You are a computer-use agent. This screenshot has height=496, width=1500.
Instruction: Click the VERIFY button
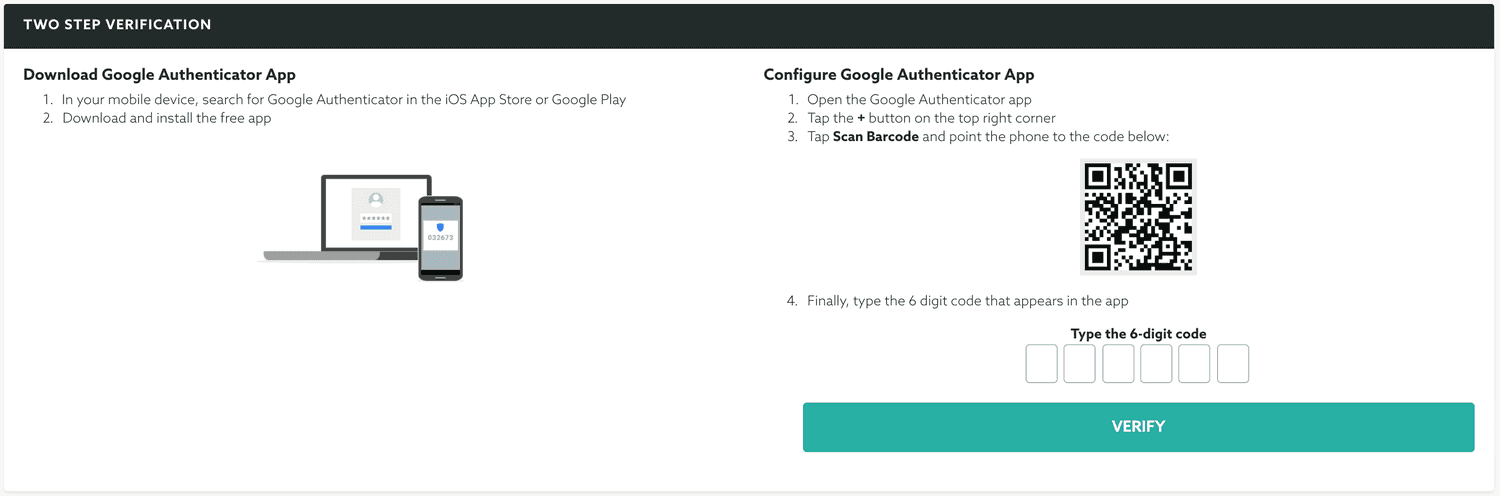1138,427
